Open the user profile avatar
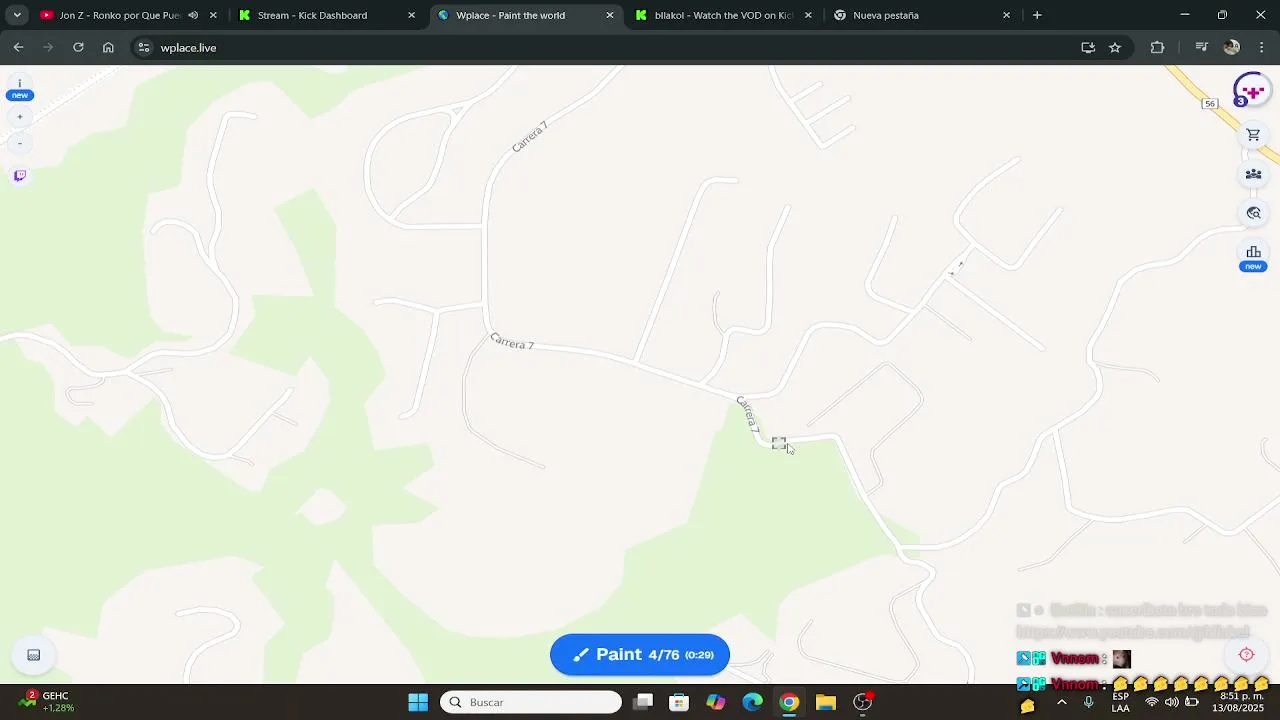 coord(1251,91)
